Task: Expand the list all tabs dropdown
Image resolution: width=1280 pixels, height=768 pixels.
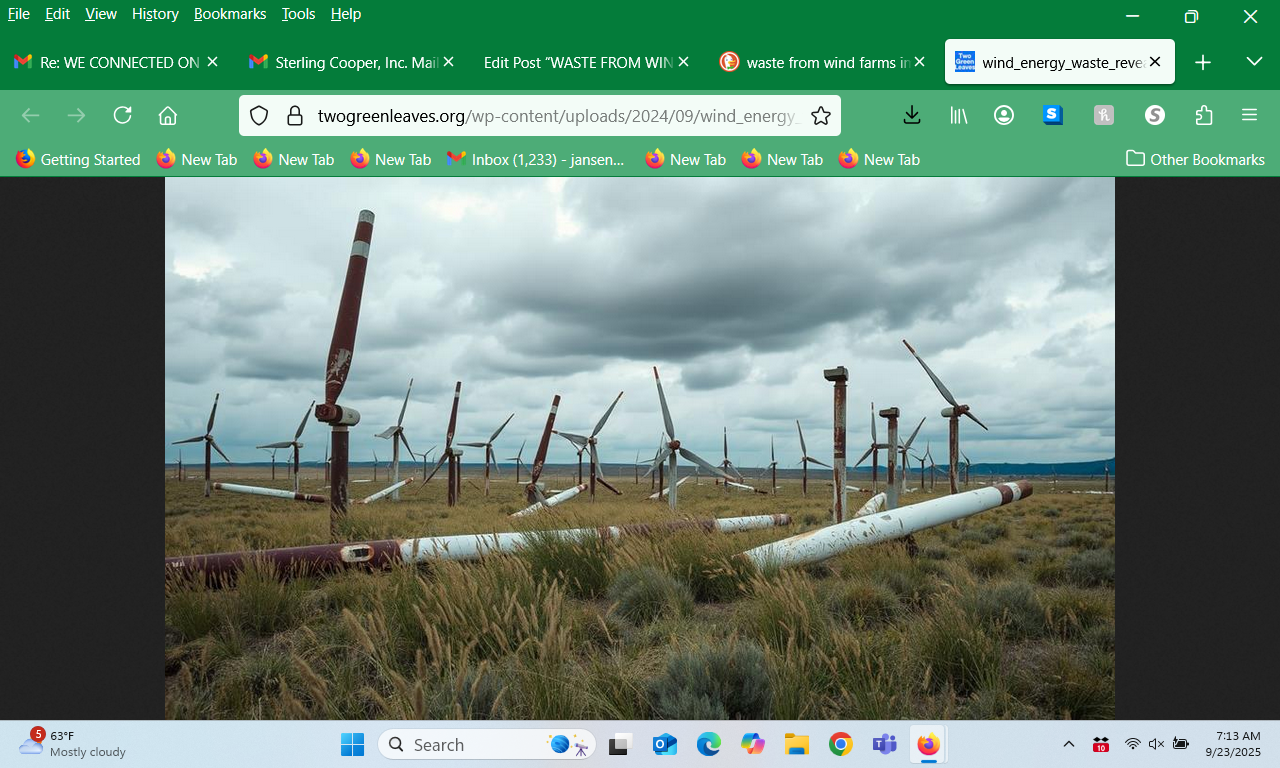Action: tap(1254, 62)
